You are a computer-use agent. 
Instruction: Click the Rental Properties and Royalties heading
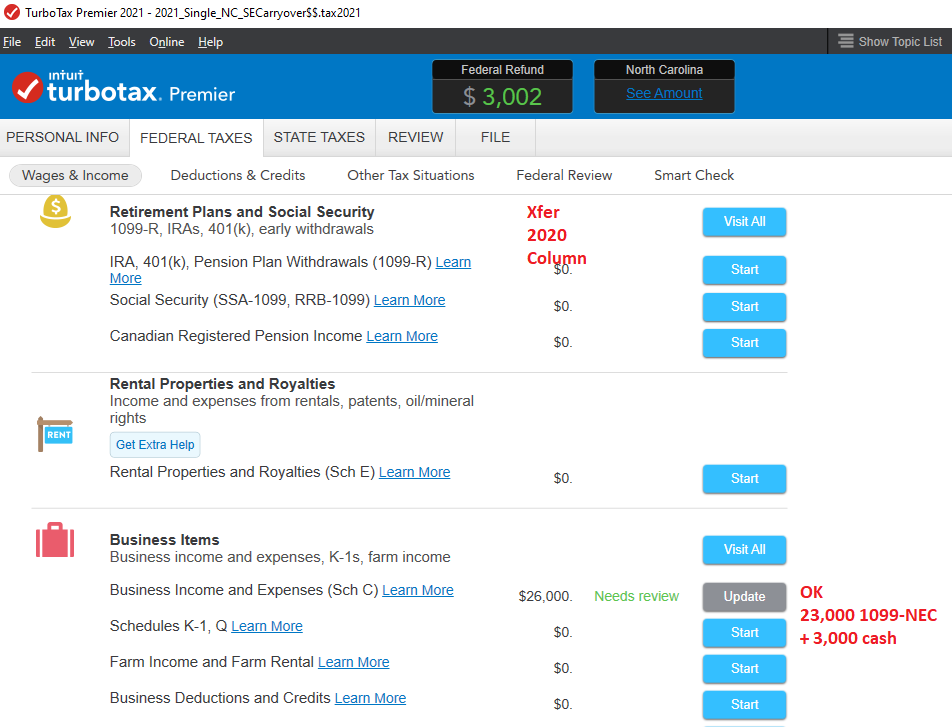tap(222, 384)
